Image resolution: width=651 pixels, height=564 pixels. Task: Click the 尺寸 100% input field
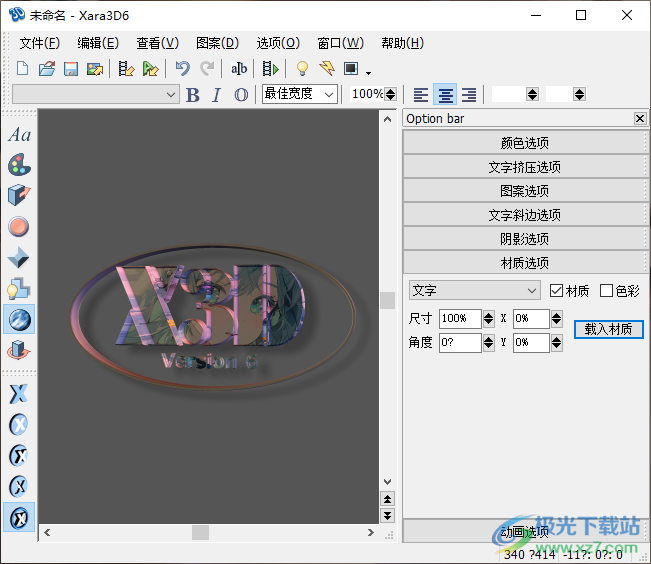tap(460, 319)
